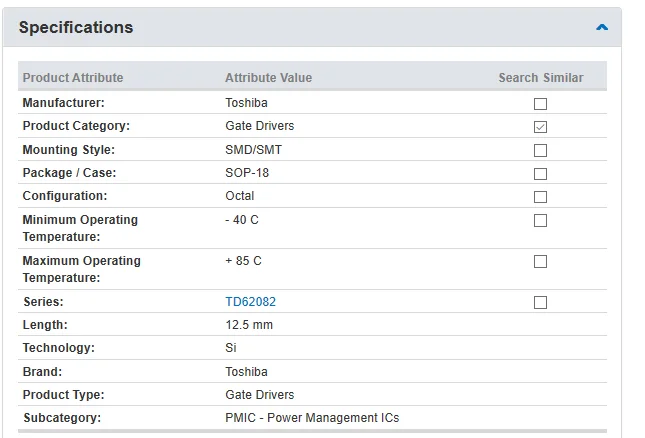Viewport: 645px width, 438px height.
Task: Open the TD62082 series link
Action: pyautogui.click(x=251, y=301)
